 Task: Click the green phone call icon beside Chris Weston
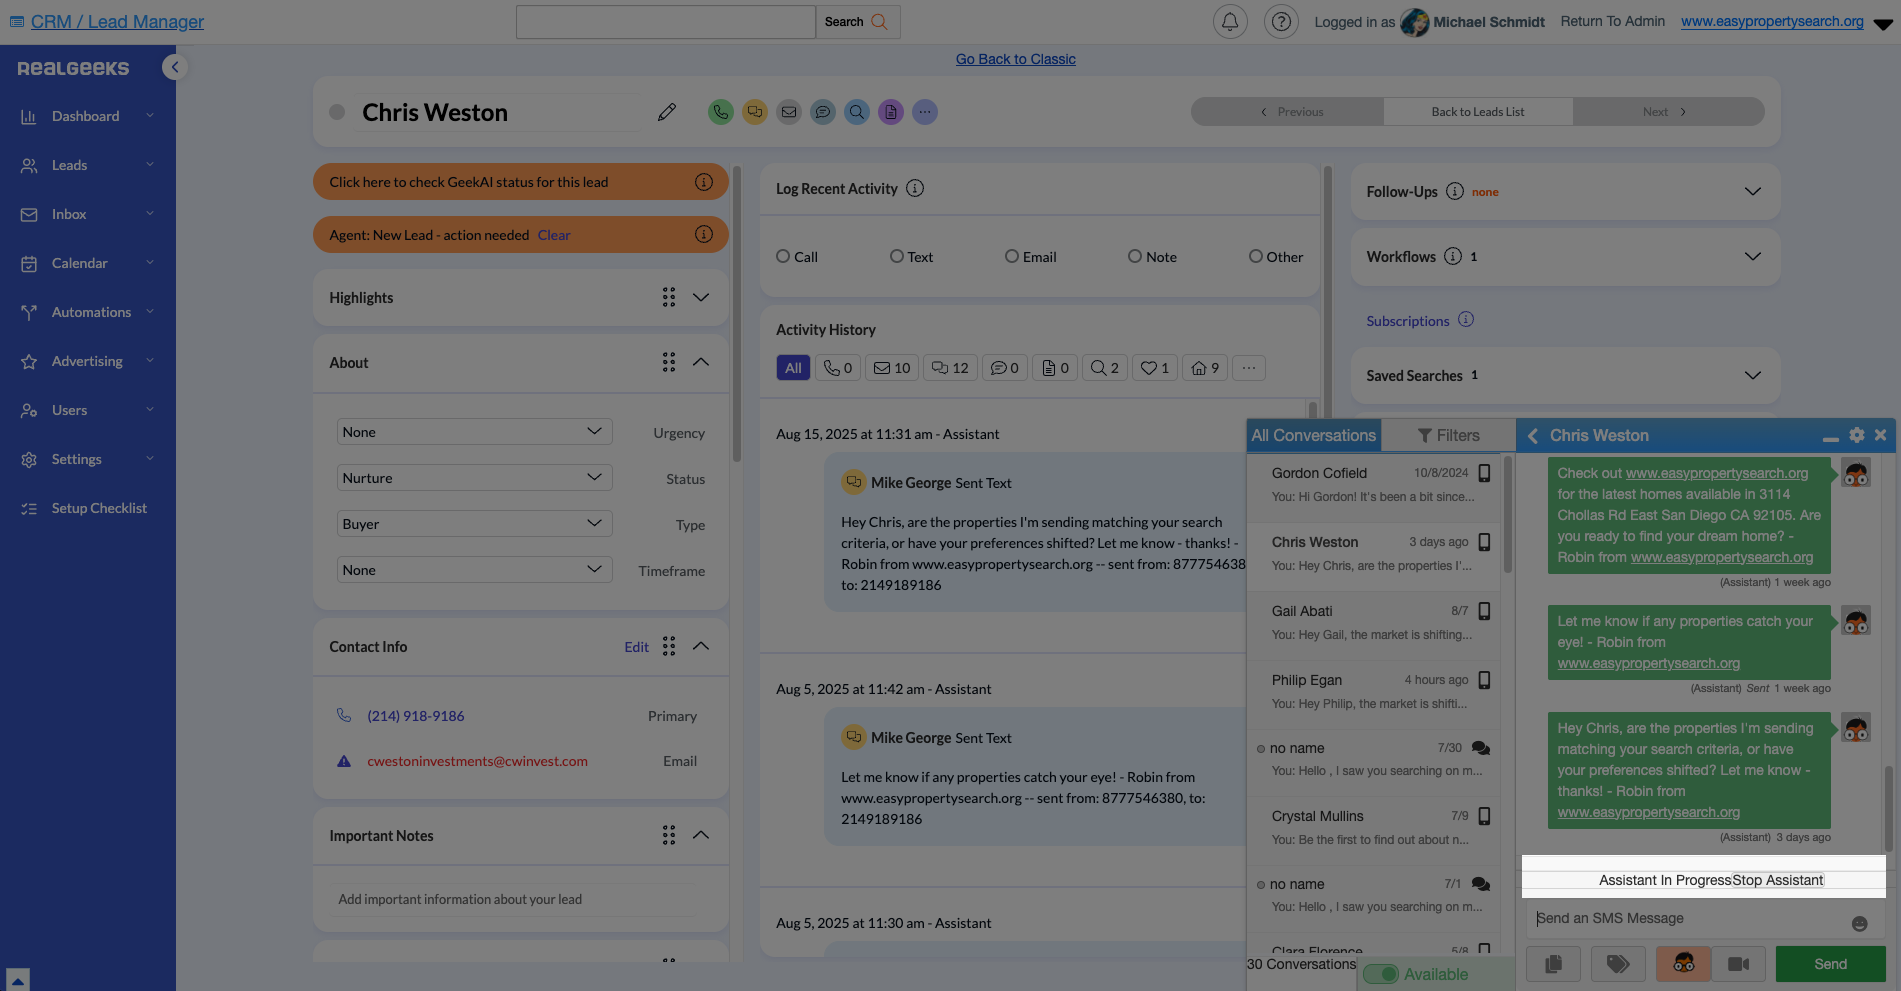click(720, 112)
